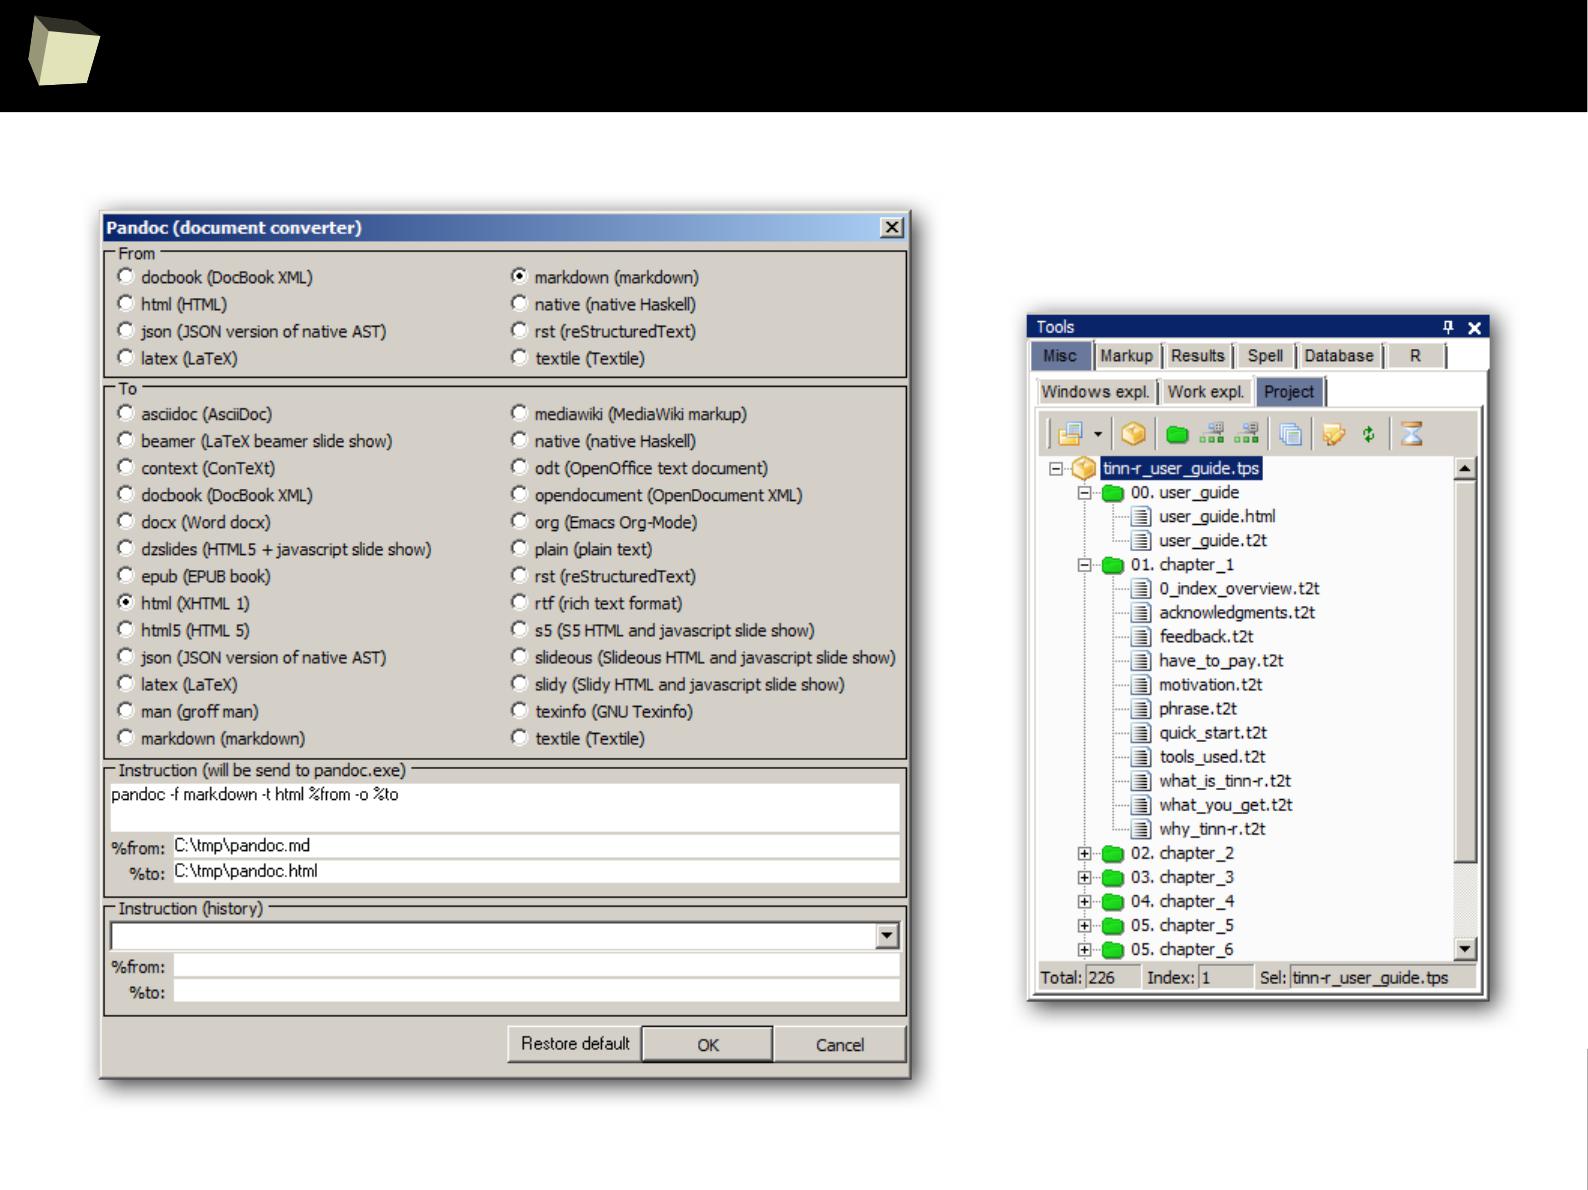Expand the 05. chapter_5 group
Viewport: 1588px width, 1190px height.
click(x=1084, y=926)
